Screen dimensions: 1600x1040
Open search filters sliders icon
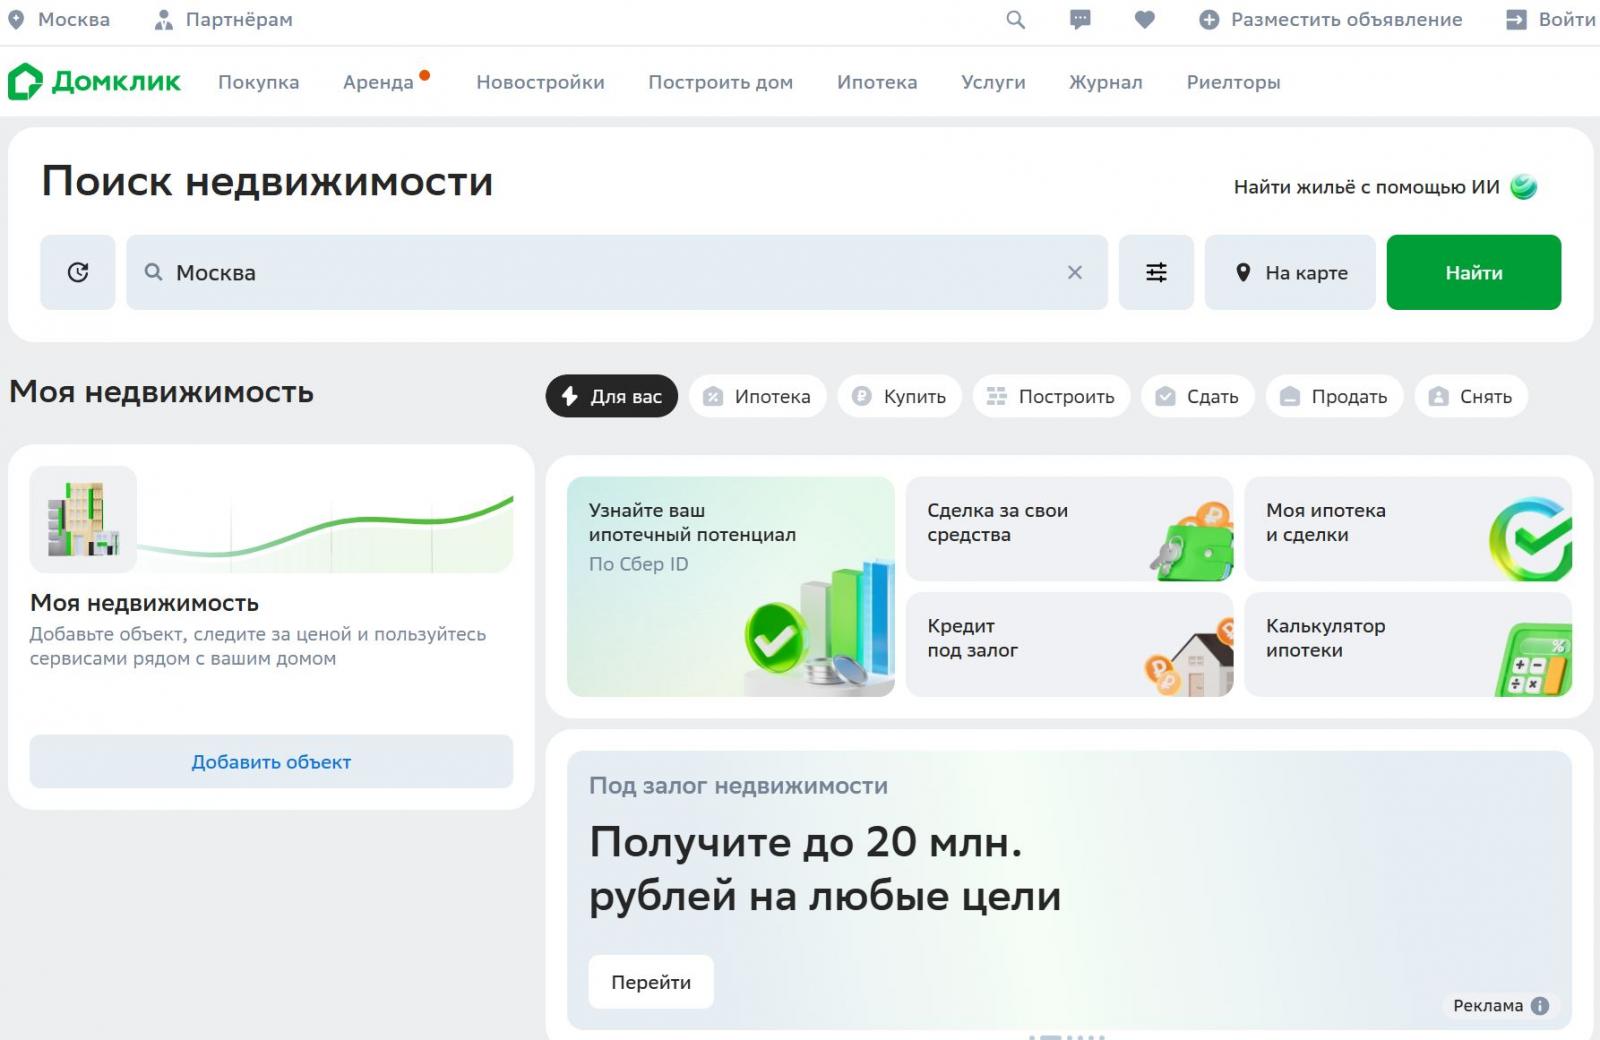(1156, 272)
